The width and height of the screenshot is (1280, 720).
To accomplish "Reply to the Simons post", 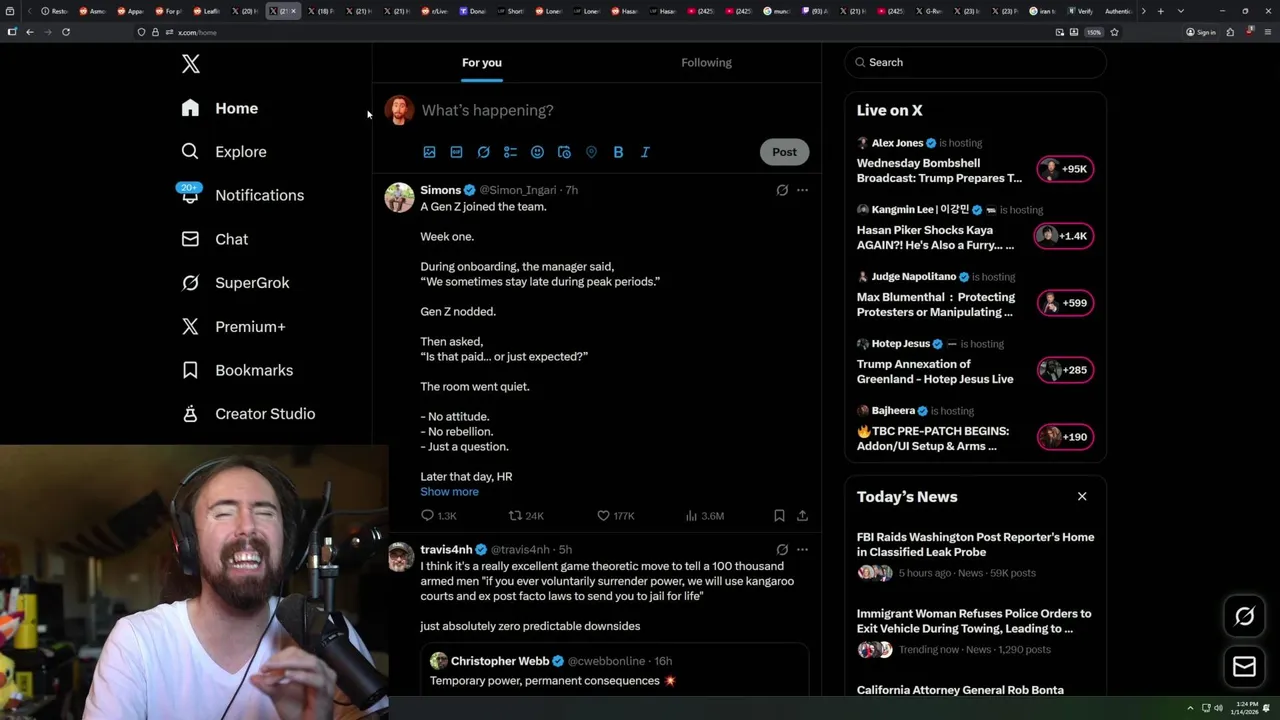I will [x=438, y=516].
